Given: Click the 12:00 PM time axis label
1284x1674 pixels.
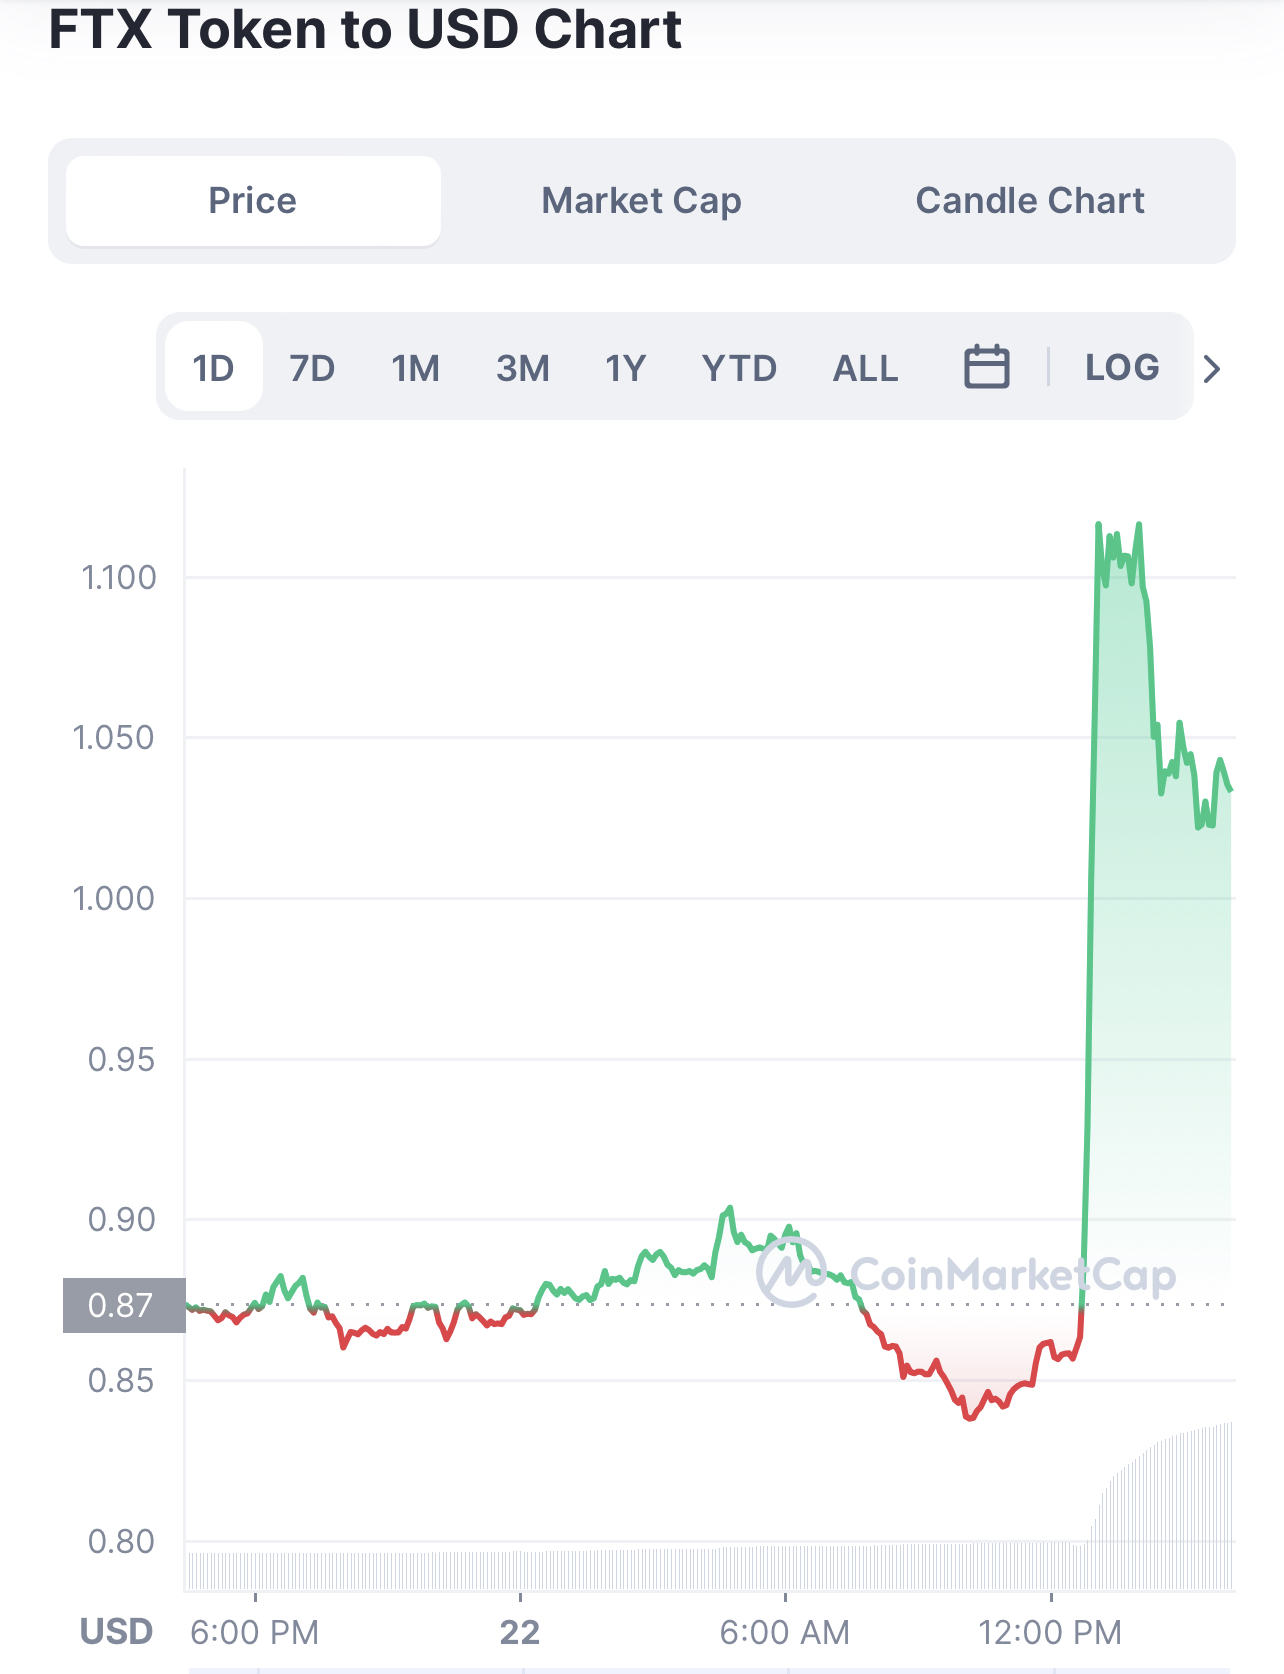Looking at the screenshot, I should 1049,1632.
